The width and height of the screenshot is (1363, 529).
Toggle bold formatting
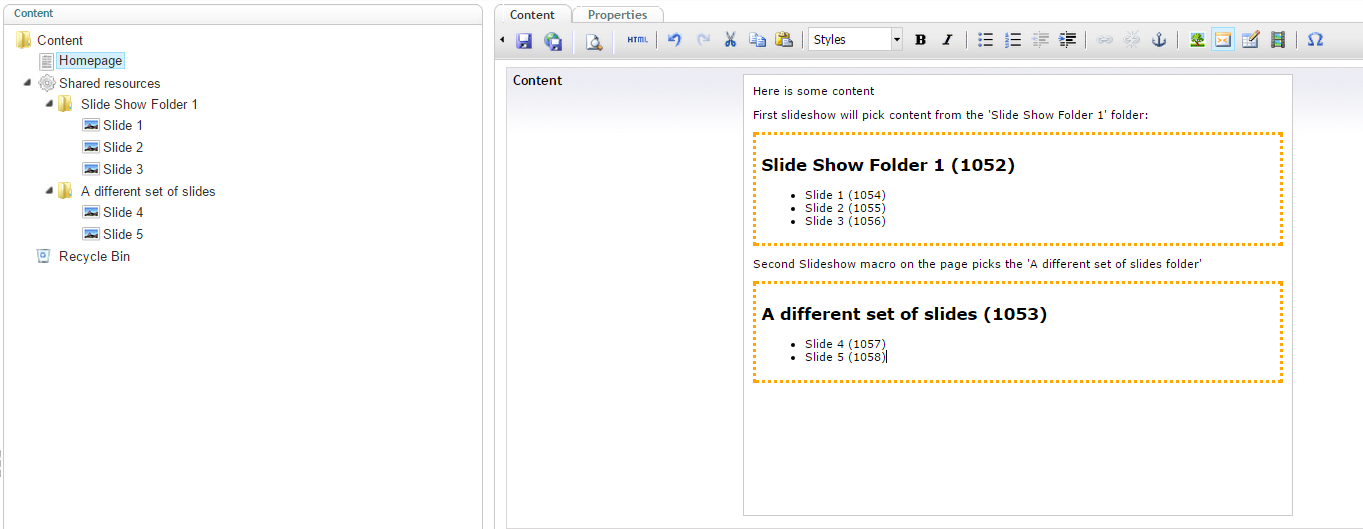[920, 40]
